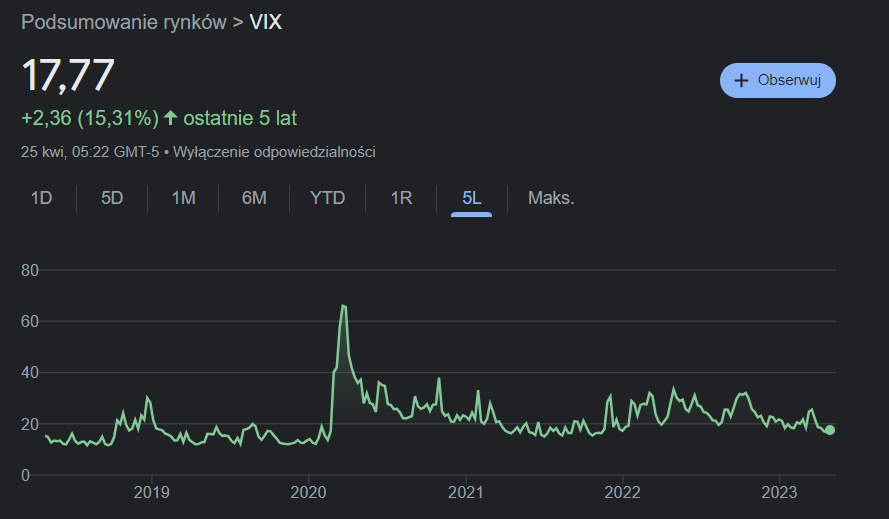Show the Maks. full history range
The image size is (889, 519).
(551, 198)
